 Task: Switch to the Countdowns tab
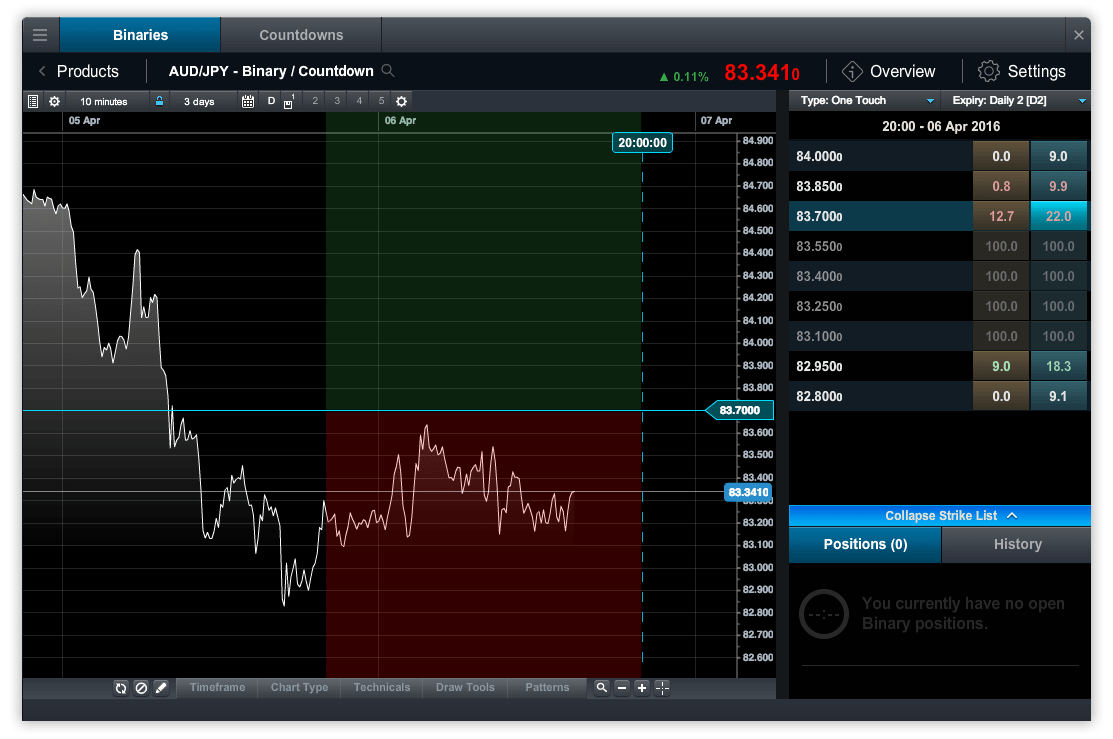[x=301, y=35]
